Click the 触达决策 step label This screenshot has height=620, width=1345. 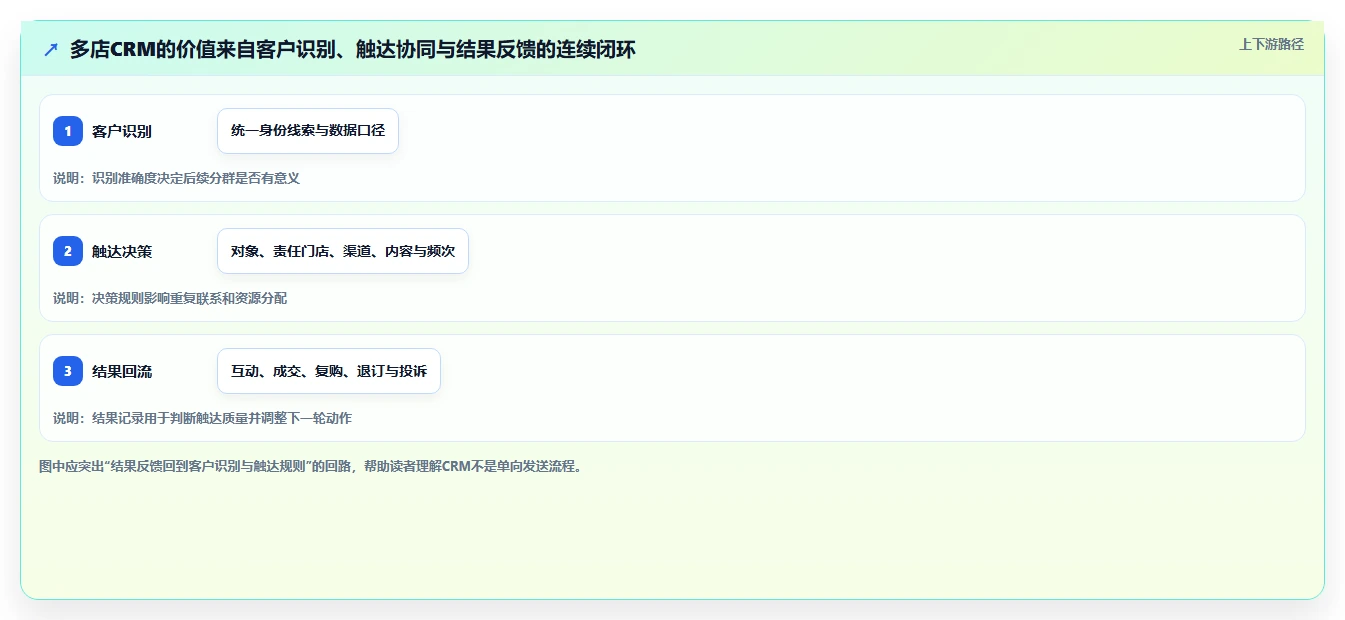point(122,251)
